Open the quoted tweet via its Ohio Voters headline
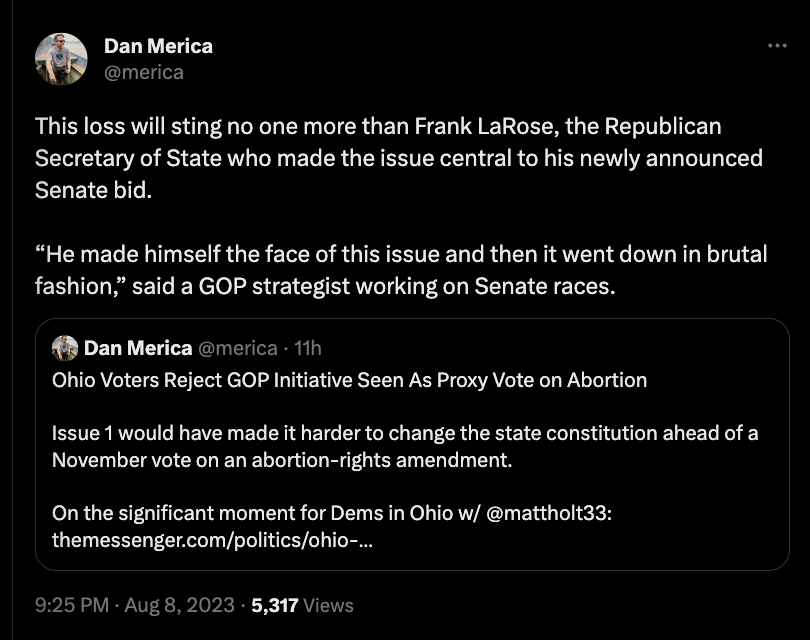This screenshot has width=810, height=640. [x=349, y=380]
